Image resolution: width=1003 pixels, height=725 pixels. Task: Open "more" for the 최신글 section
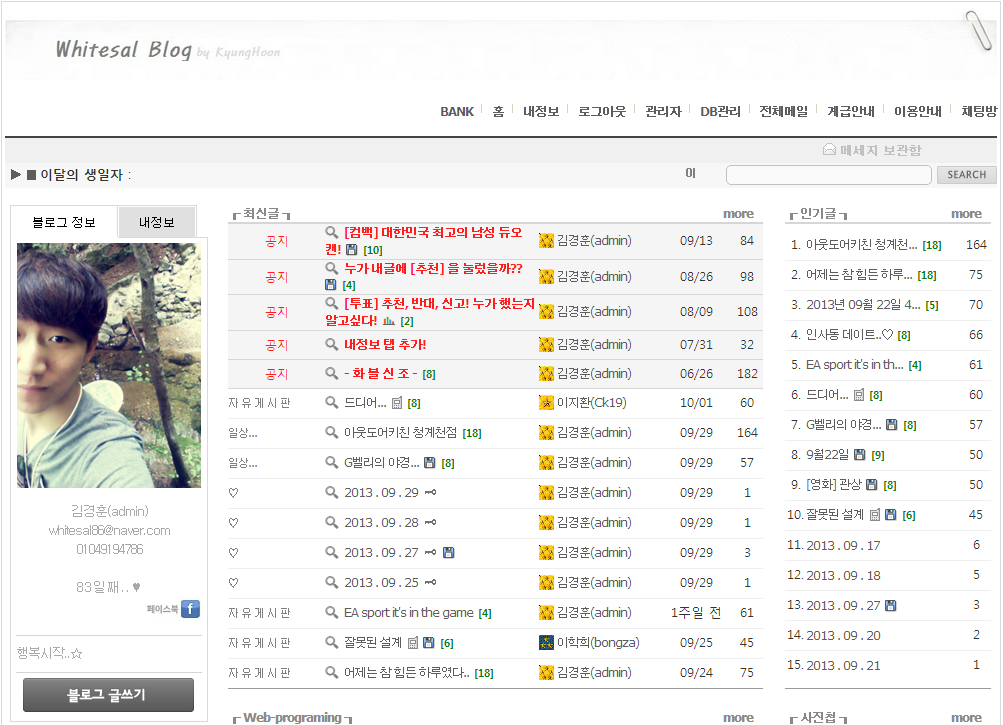click(738, 213)
